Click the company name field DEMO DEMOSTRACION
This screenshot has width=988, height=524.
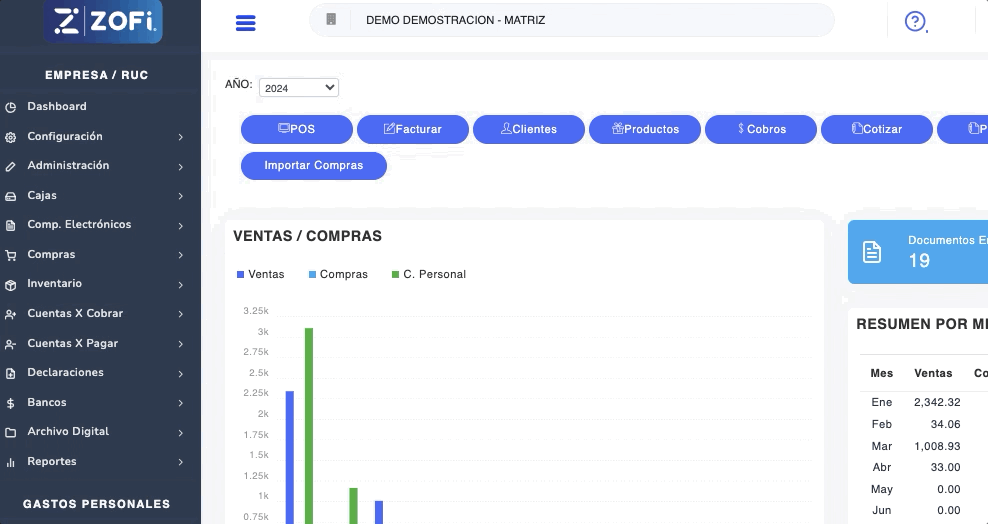(455, 20)
